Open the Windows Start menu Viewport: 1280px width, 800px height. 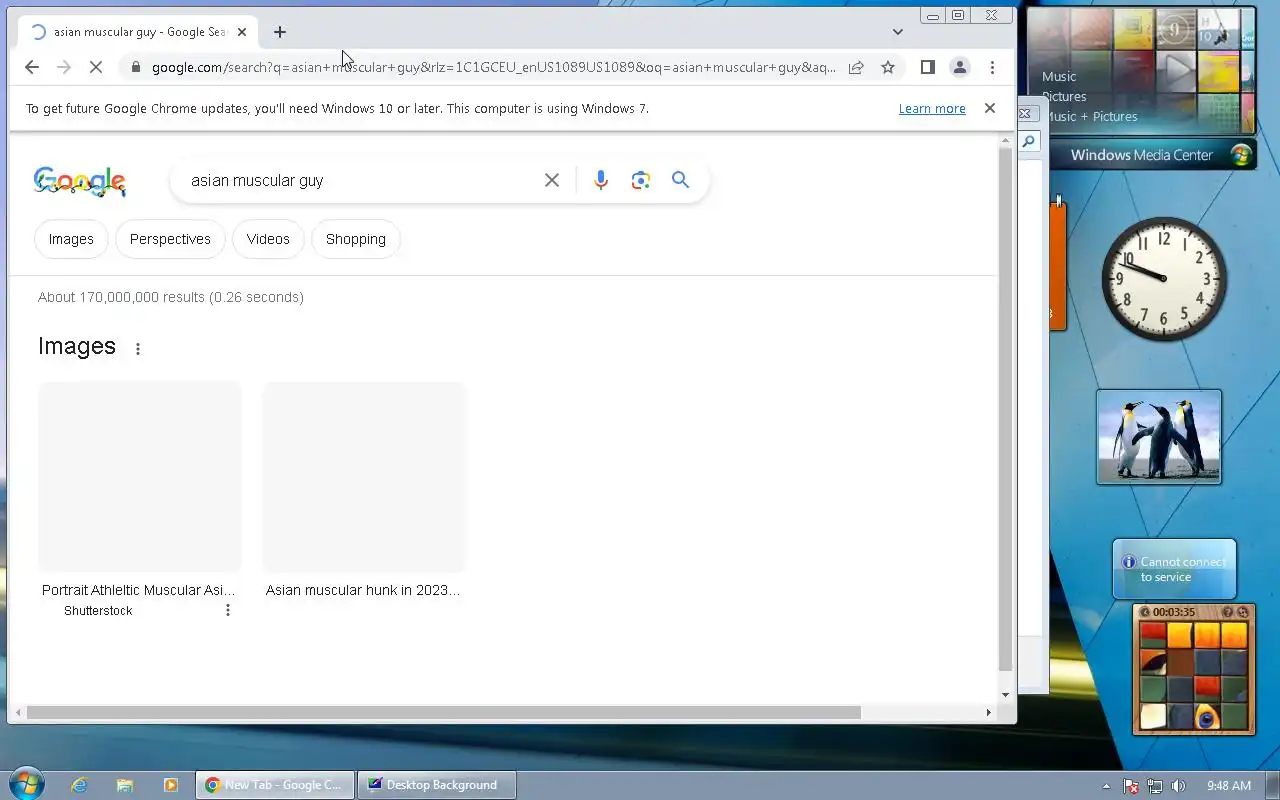pyautogui.click(x=26, y=784)
